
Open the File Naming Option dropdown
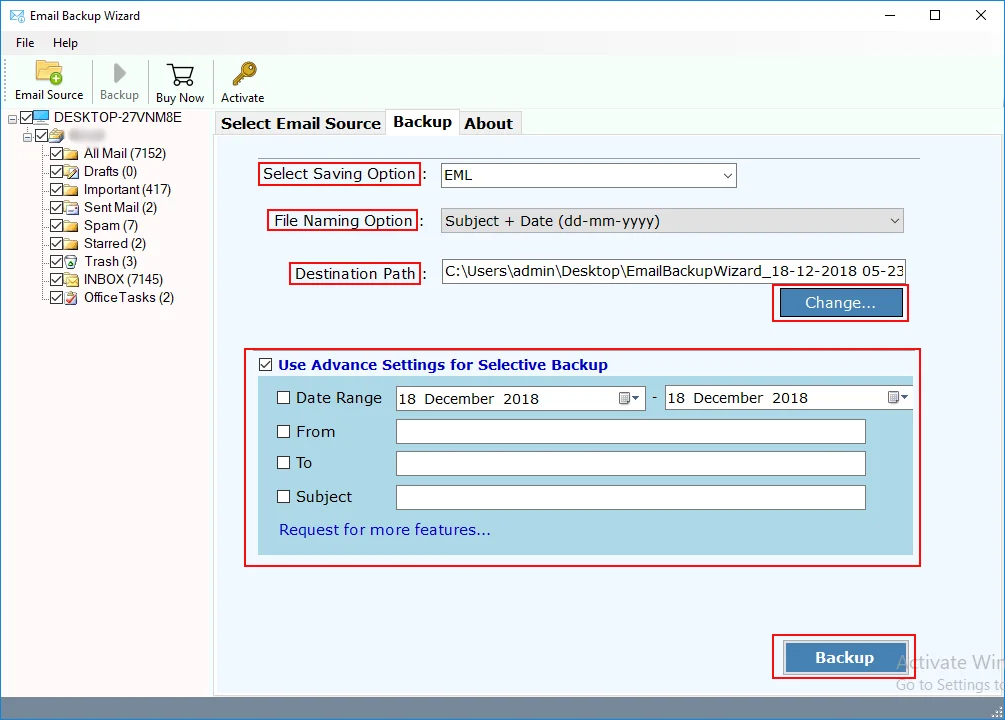click(x=672, y=221)
